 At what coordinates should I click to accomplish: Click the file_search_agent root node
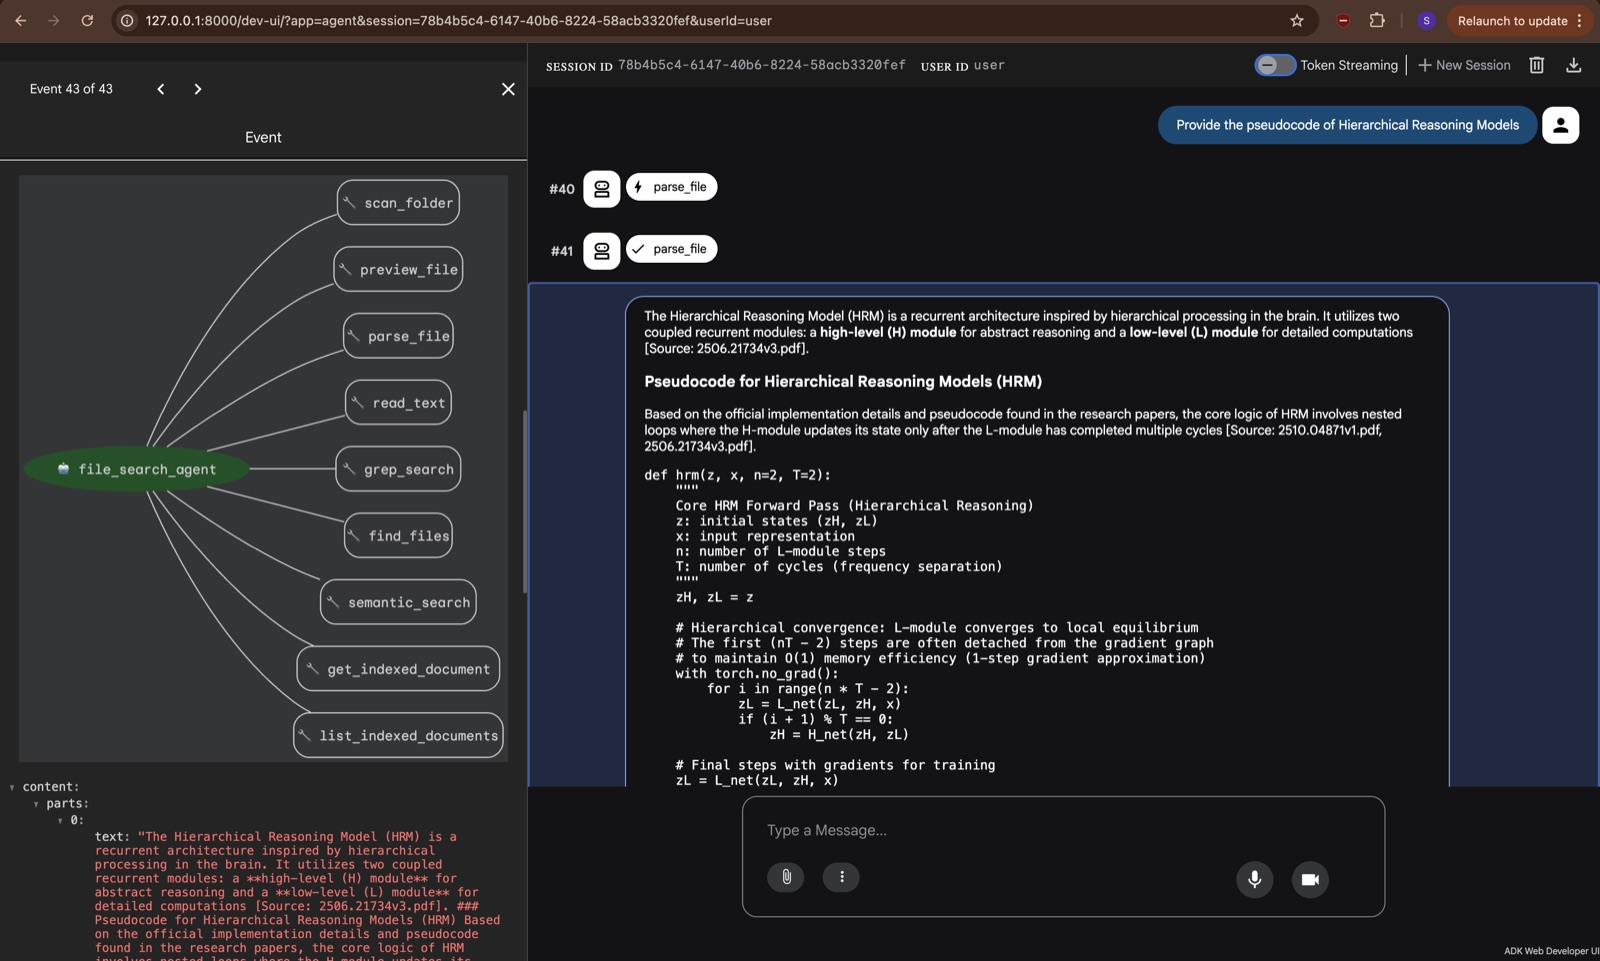[x=136, y=469]
